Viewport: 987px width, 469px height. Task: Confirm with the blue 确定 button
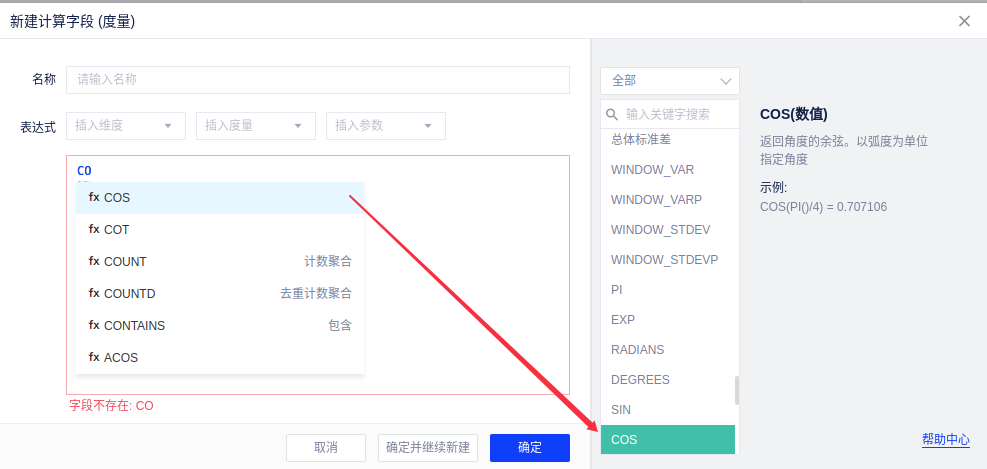(x=530, y=448)
